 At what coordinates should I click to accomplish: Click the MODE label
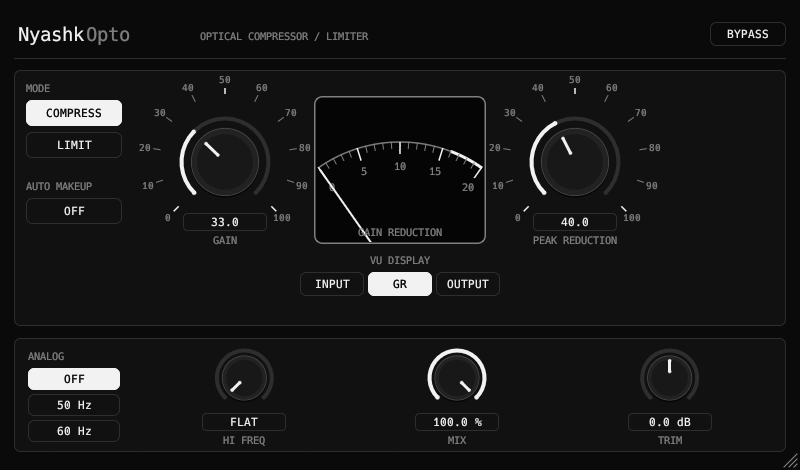click(x=38, y=88)
